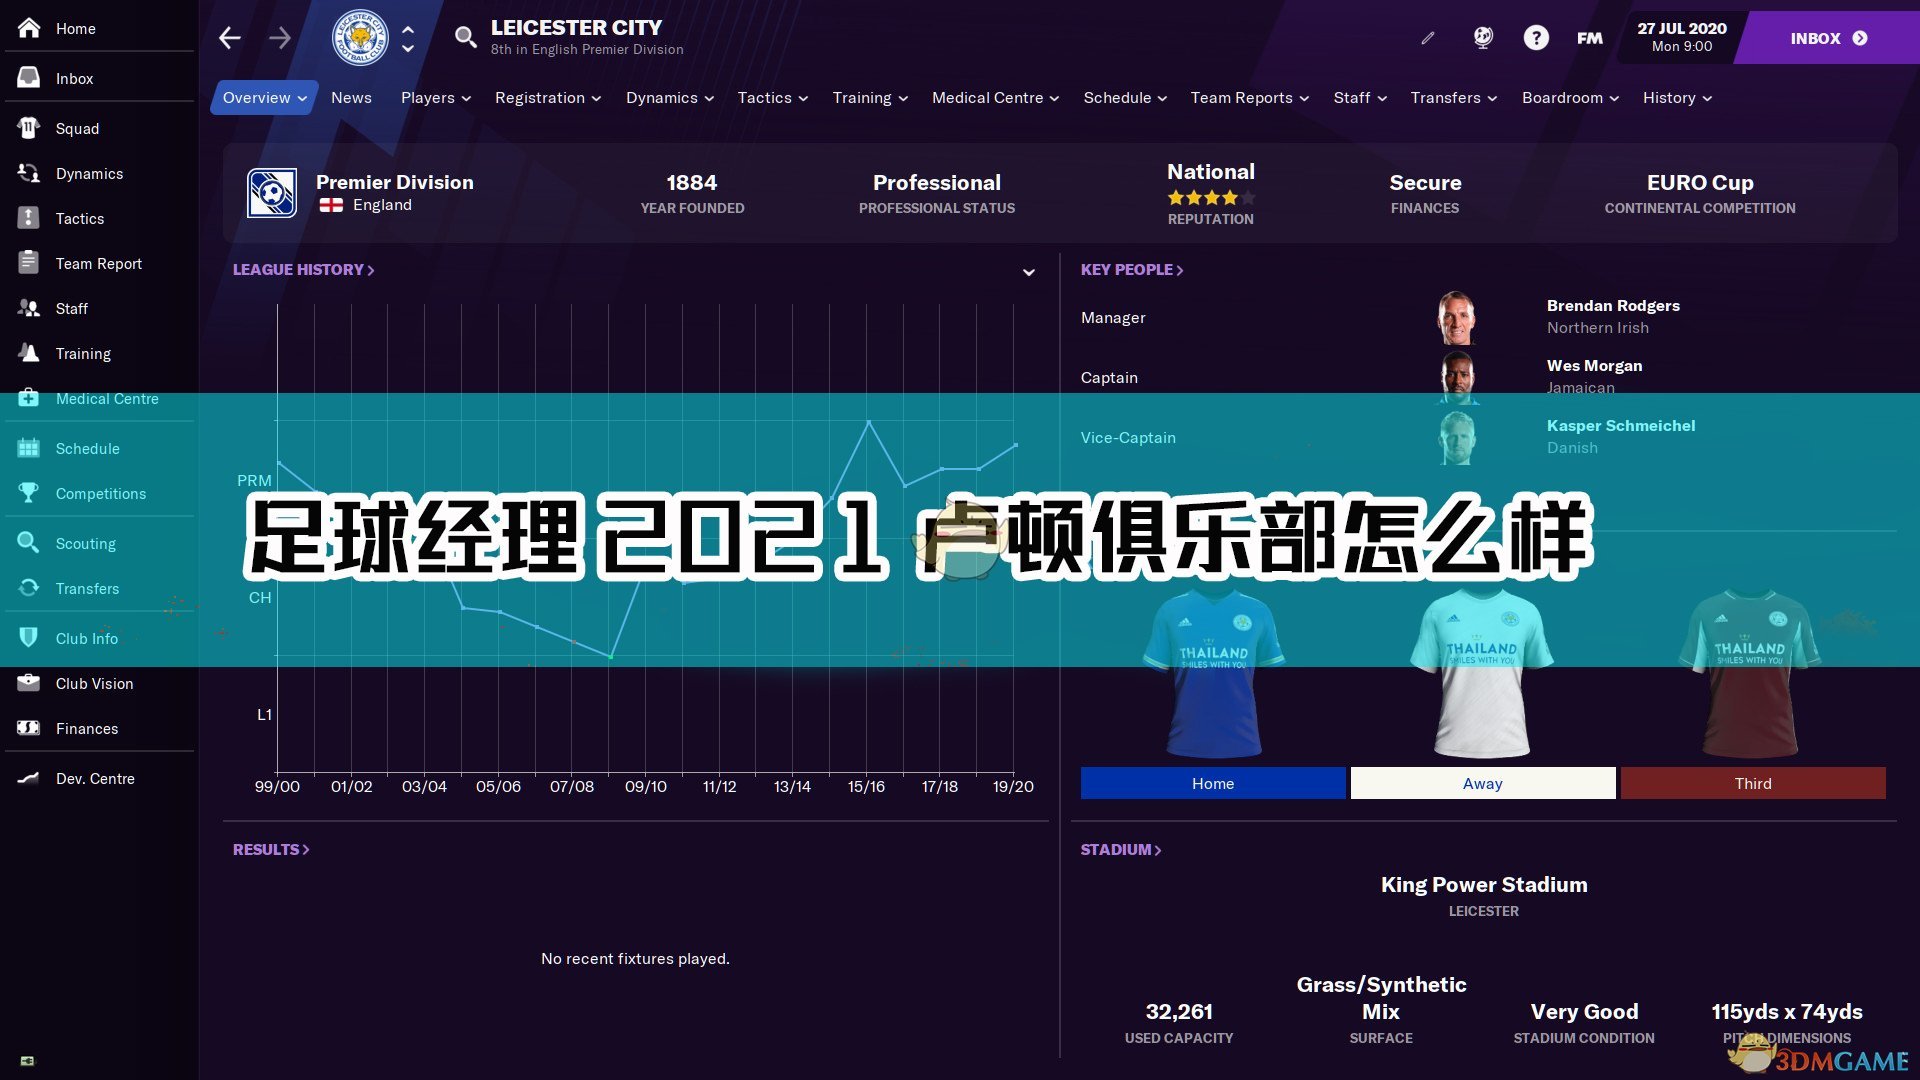Open the Transfers top menu
Image resolution: width=1920 pixels, height=1080 pixels.
pos(1453,98)
